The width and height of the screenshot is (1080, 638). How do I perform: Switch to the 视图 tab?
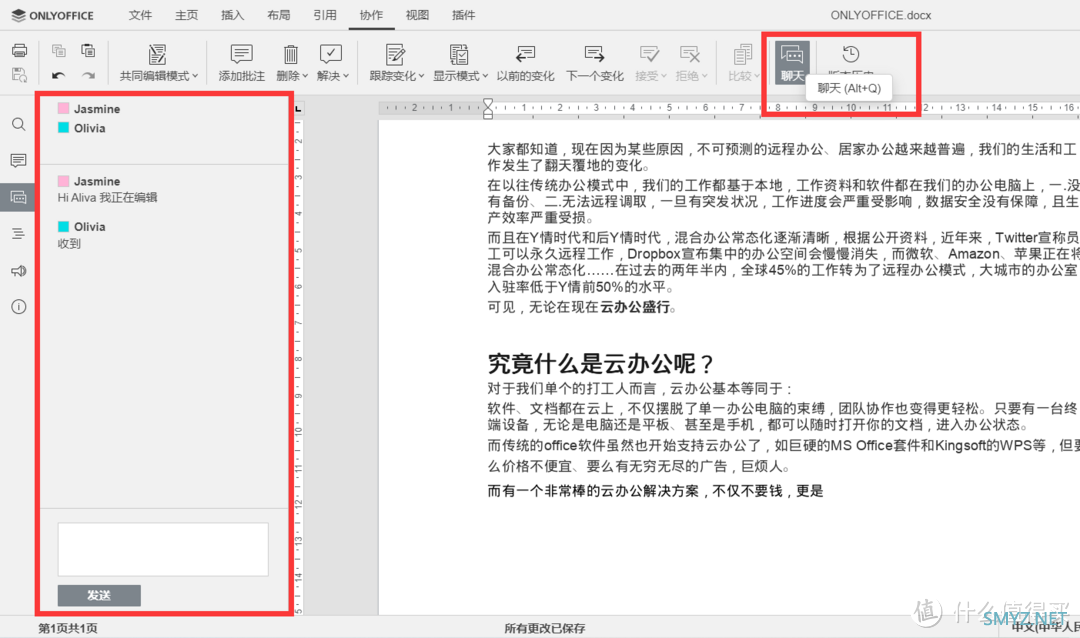point(417,14)
